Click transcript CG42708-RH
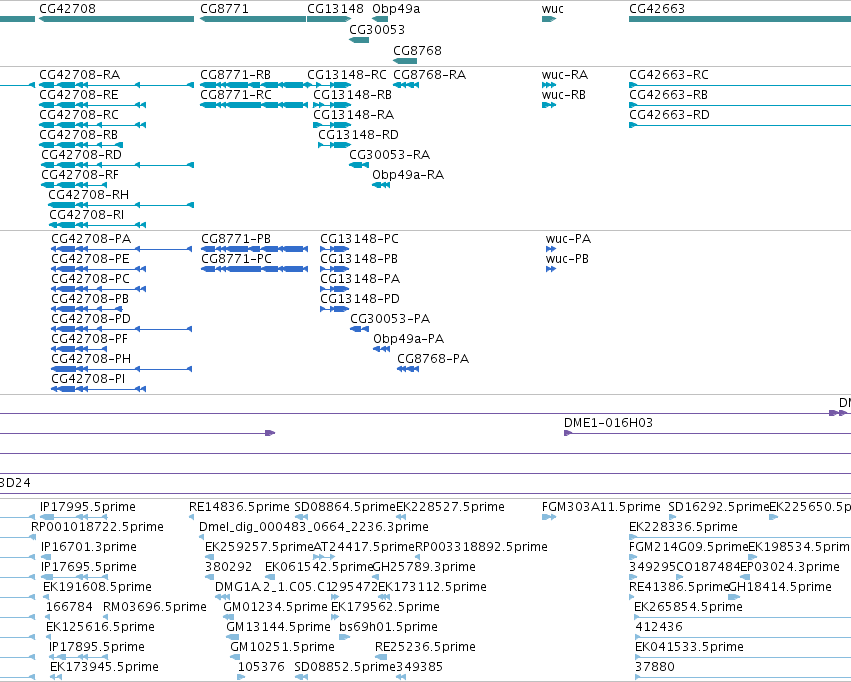851x682 pixels. [88, 195]
